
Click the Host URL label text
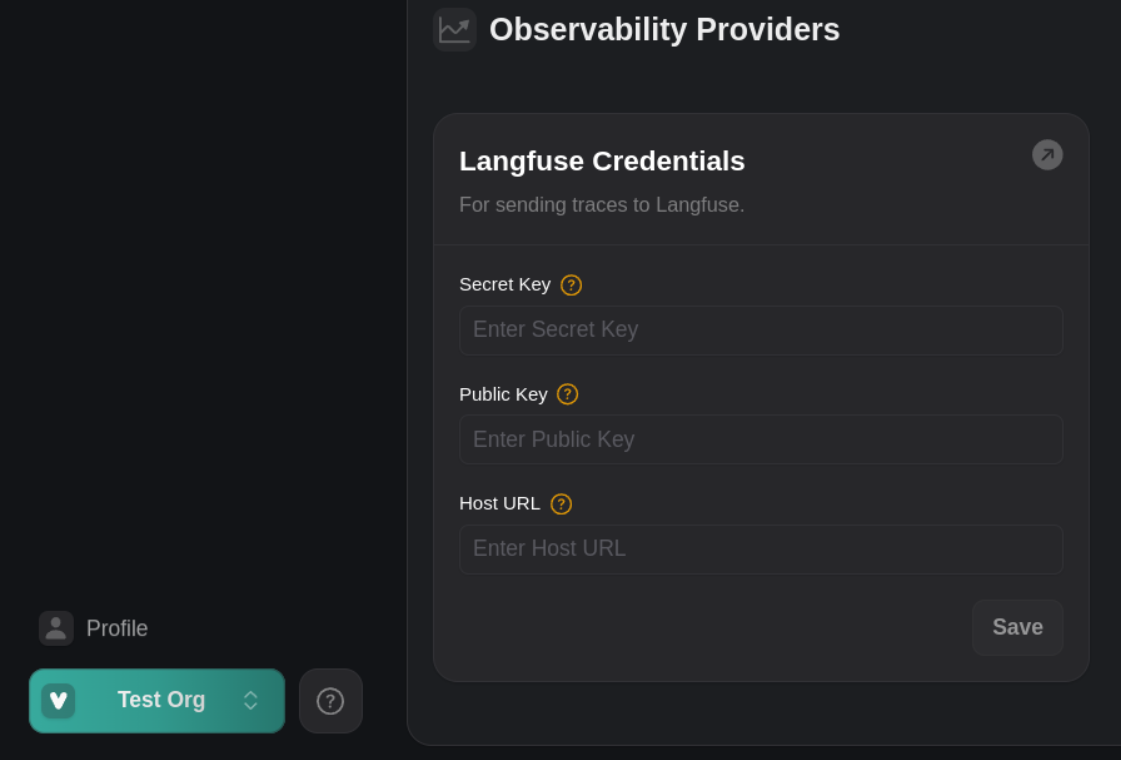pos(499,503)
